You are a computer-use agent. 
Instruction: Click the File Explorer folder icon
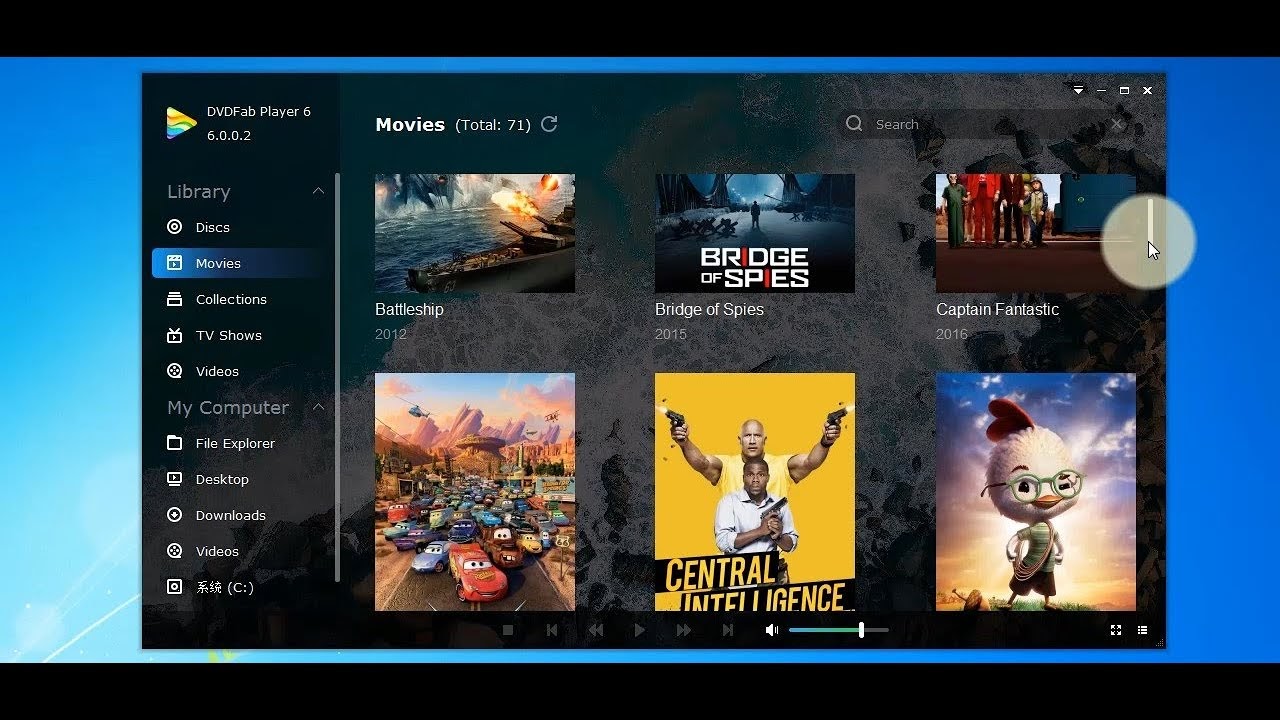(x=175, y=443)
